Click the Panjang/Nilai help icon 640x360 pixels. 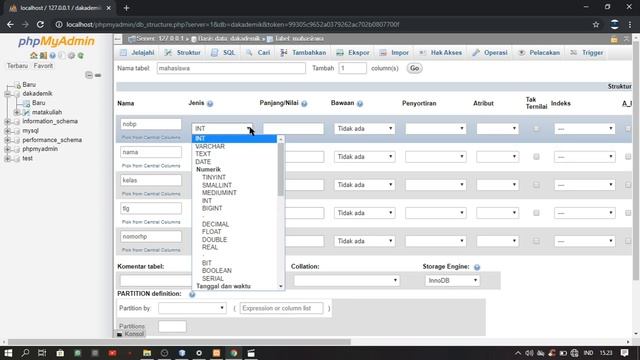pyautogui.click(x=304, y=104)
